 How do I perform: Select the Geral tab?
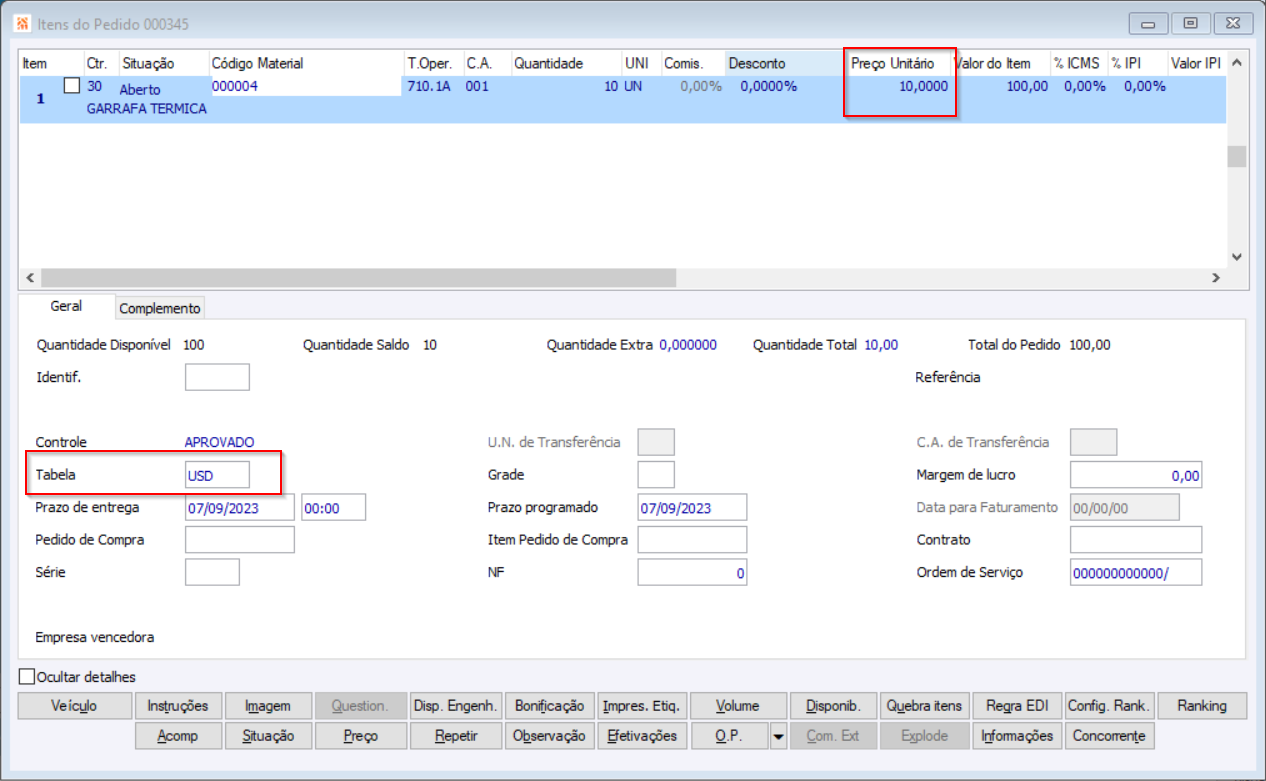66,306
